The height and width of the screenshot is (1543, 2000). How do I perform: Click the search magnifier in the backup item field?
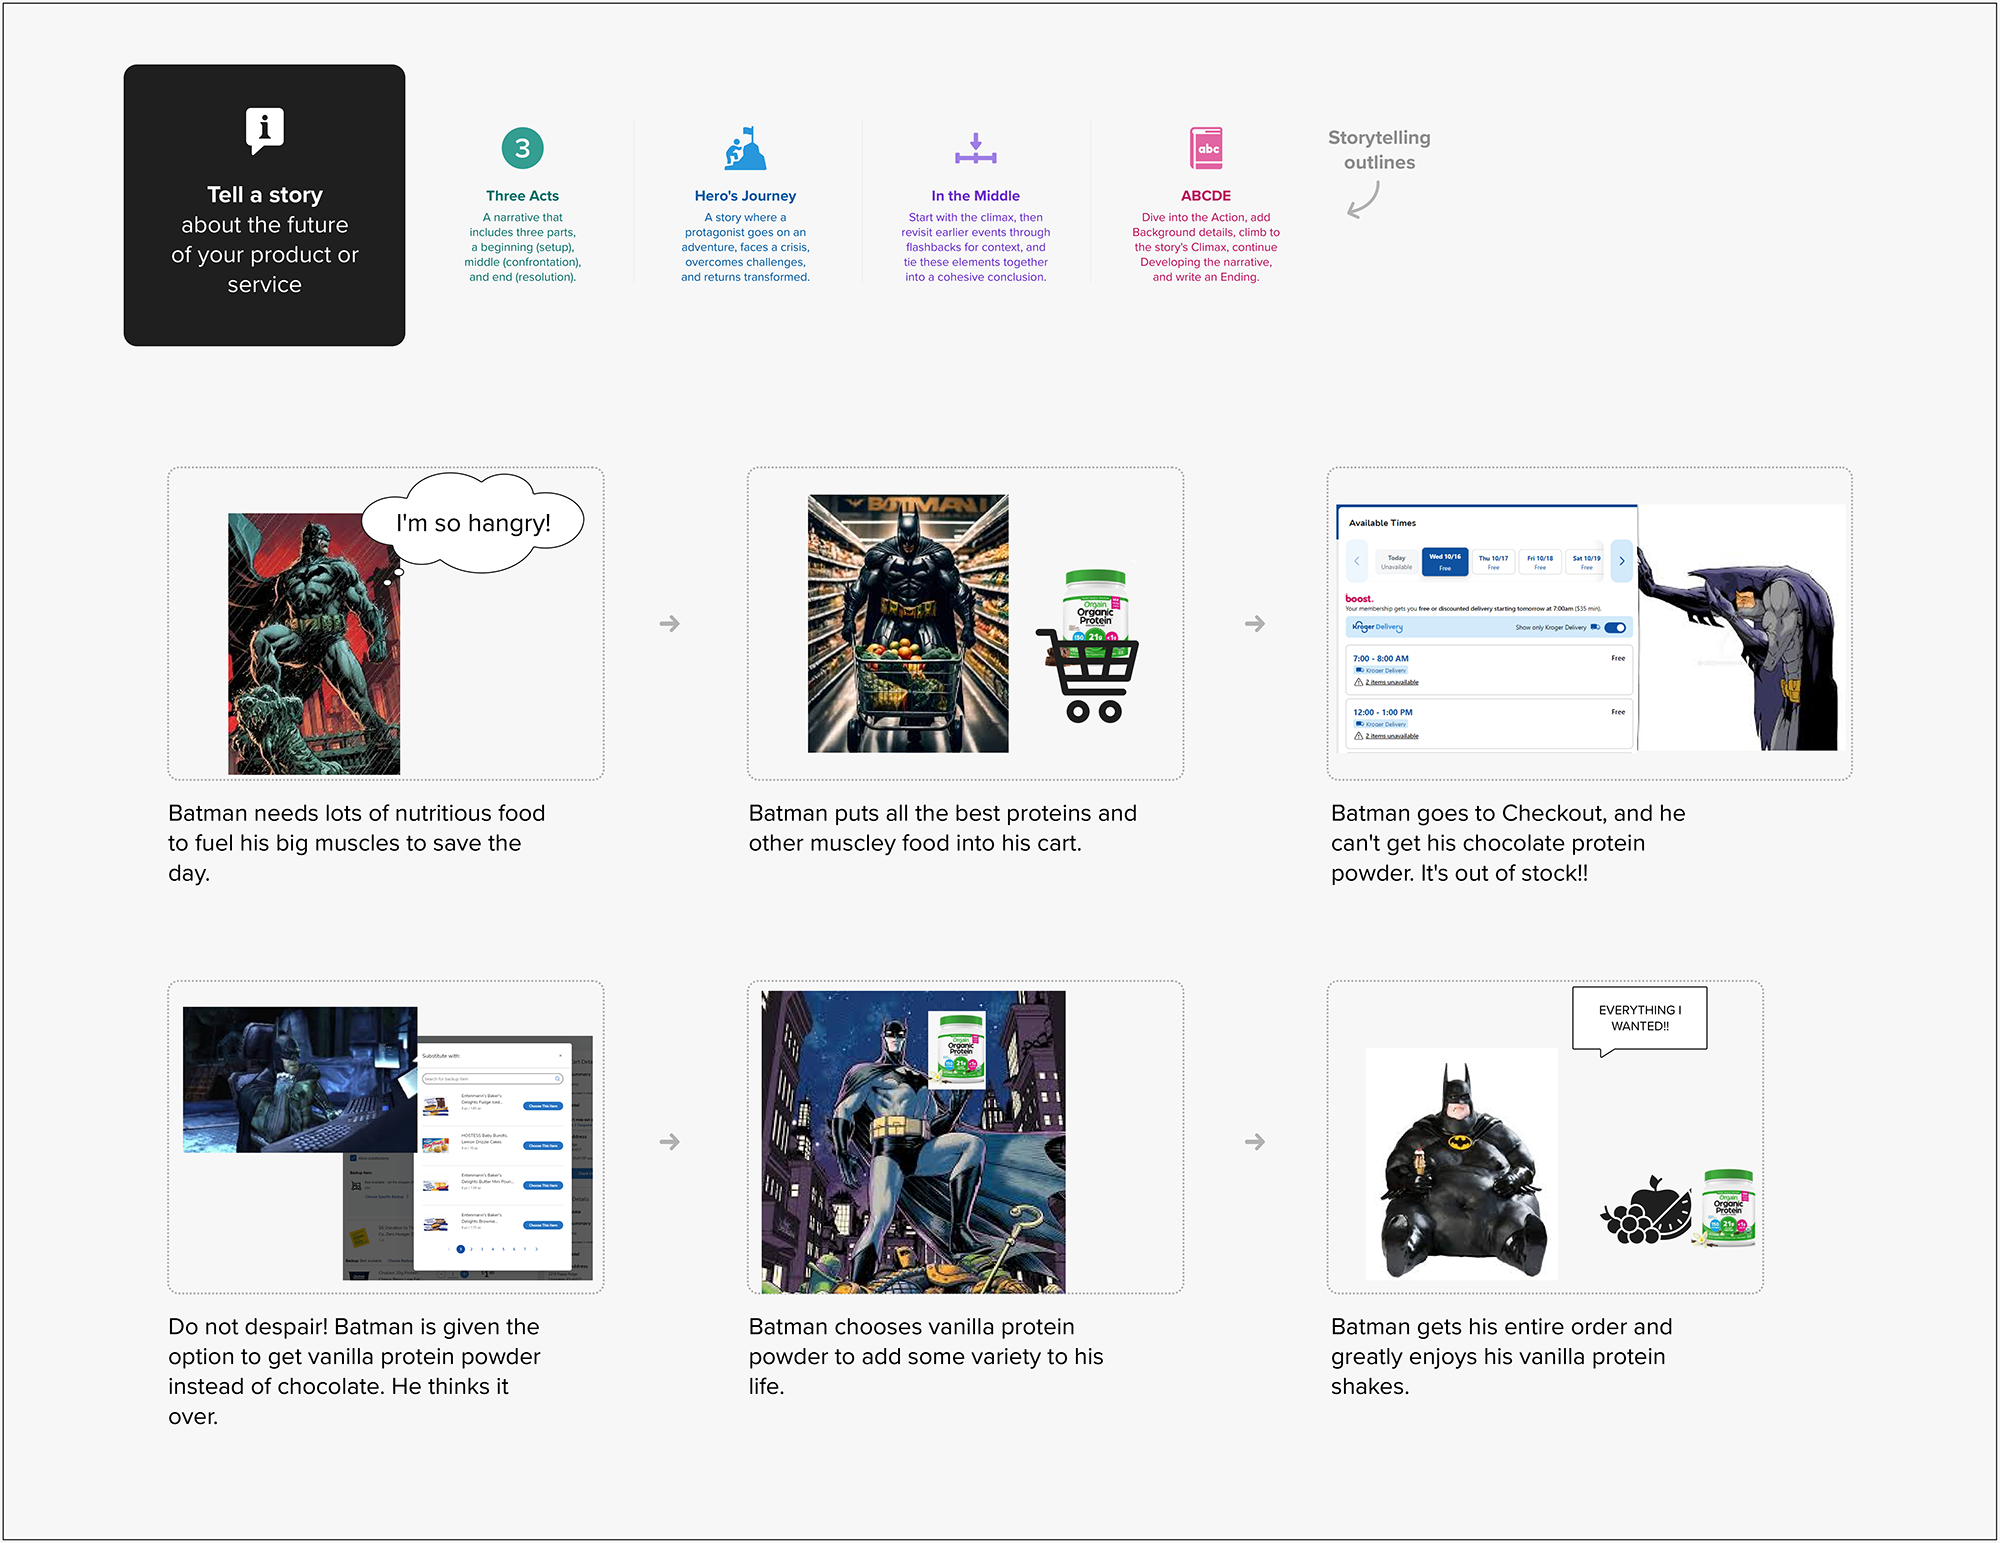557,1079
